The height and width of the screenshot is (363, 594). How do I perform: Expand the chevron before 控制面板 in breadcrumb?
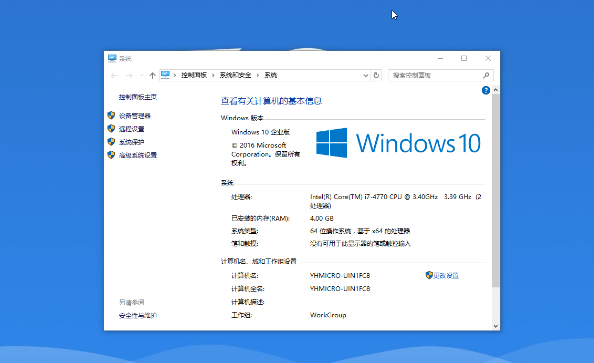(175, 75)
